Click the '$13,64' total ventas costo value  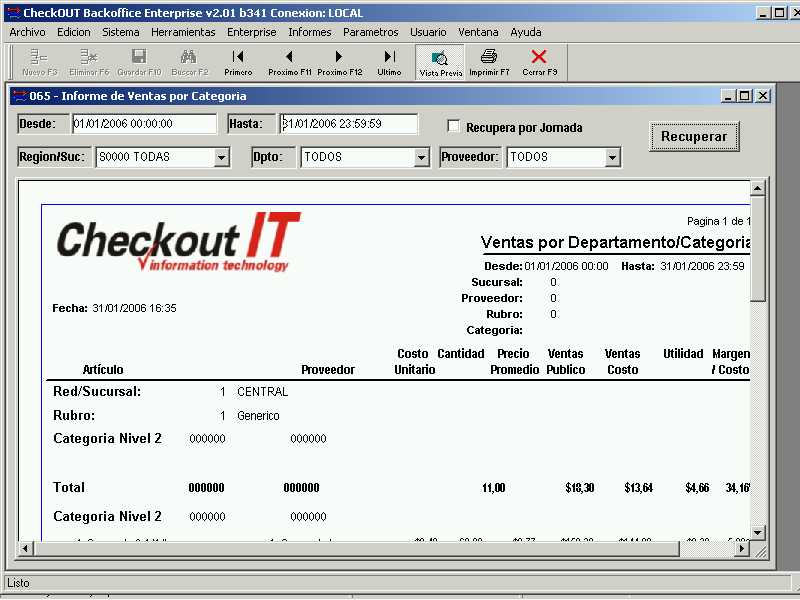638,488
